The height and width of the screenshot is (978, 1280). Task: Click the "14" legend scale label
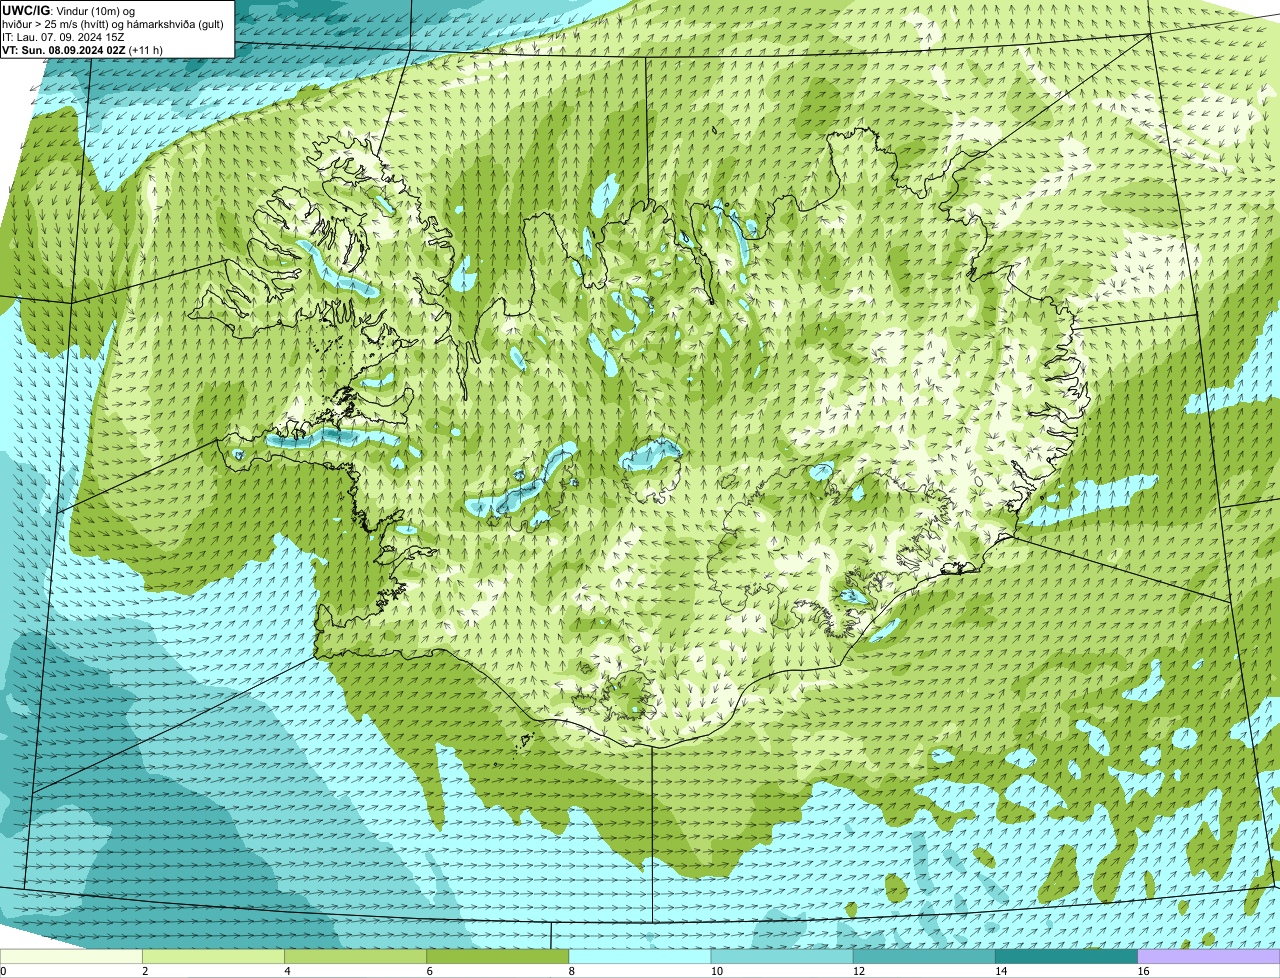tap(1001, 971)
